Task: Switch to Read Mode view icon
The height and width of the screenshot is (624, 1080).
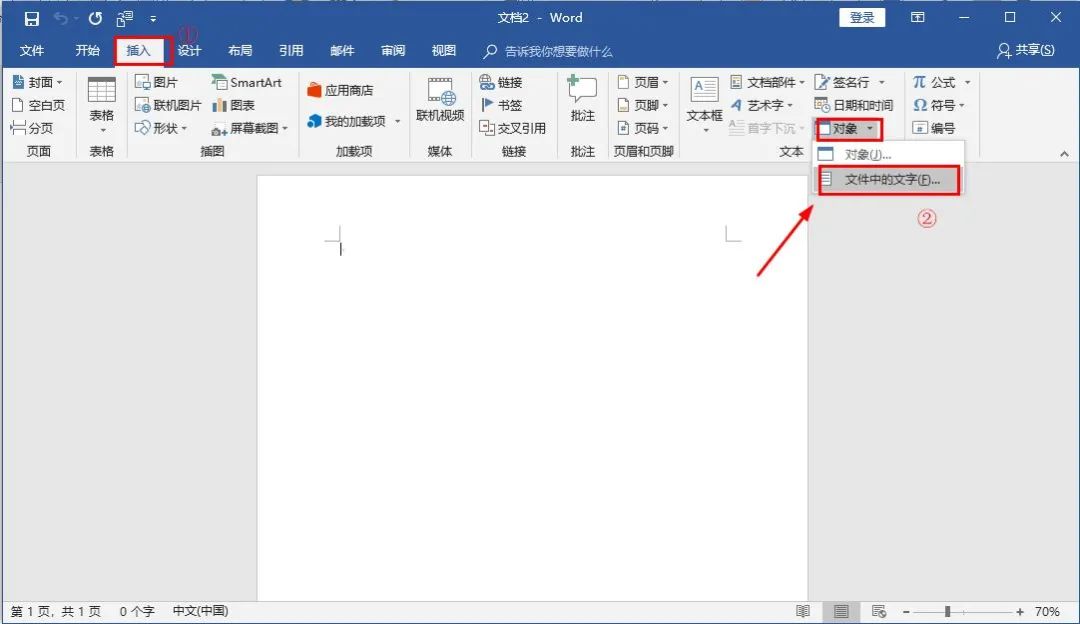Action: (803, 611)
